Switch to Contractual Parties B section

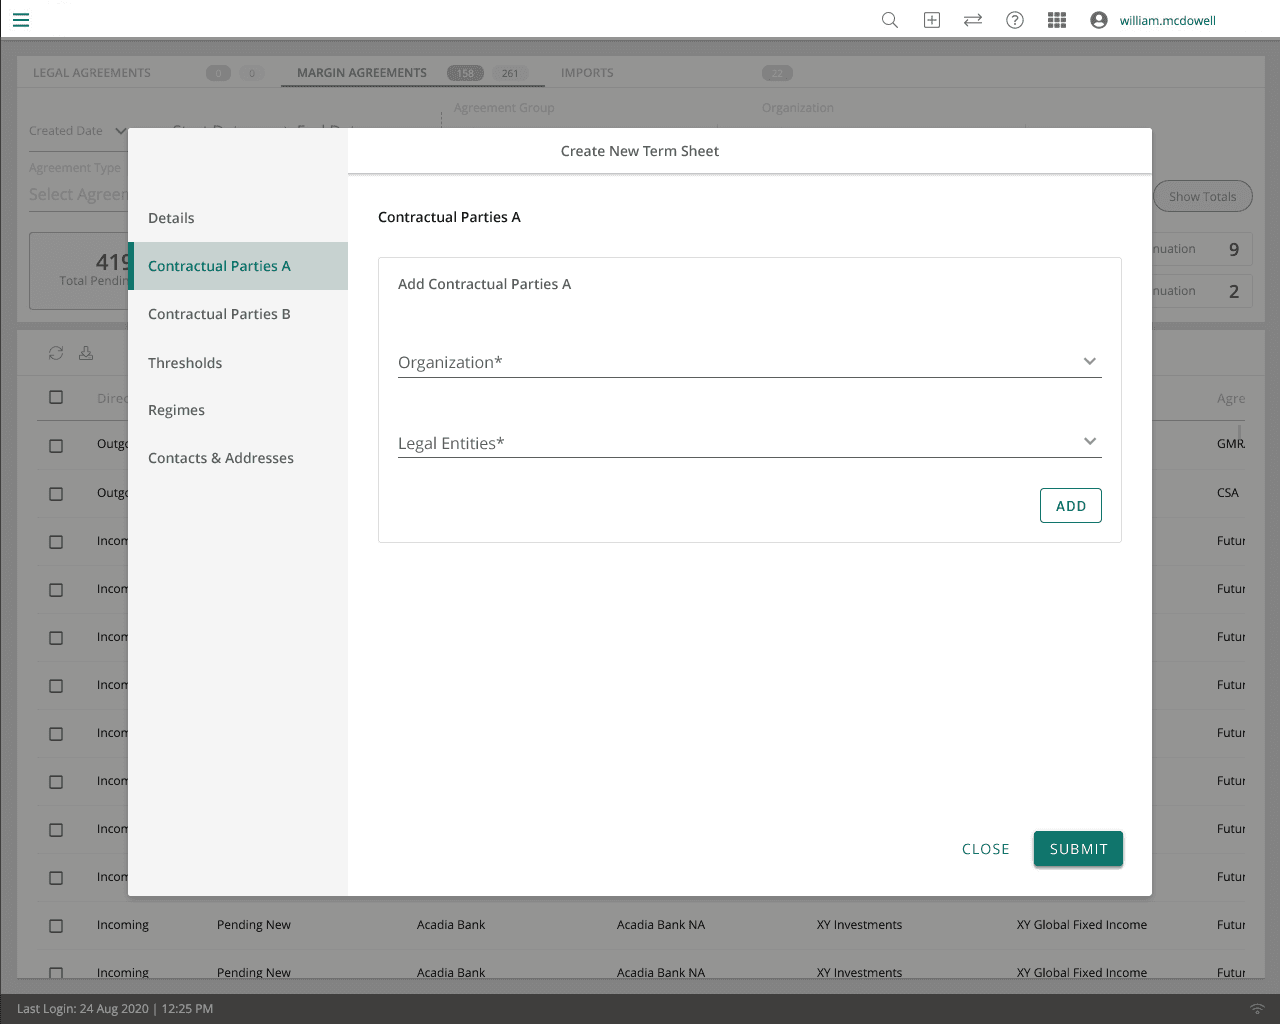219,314
